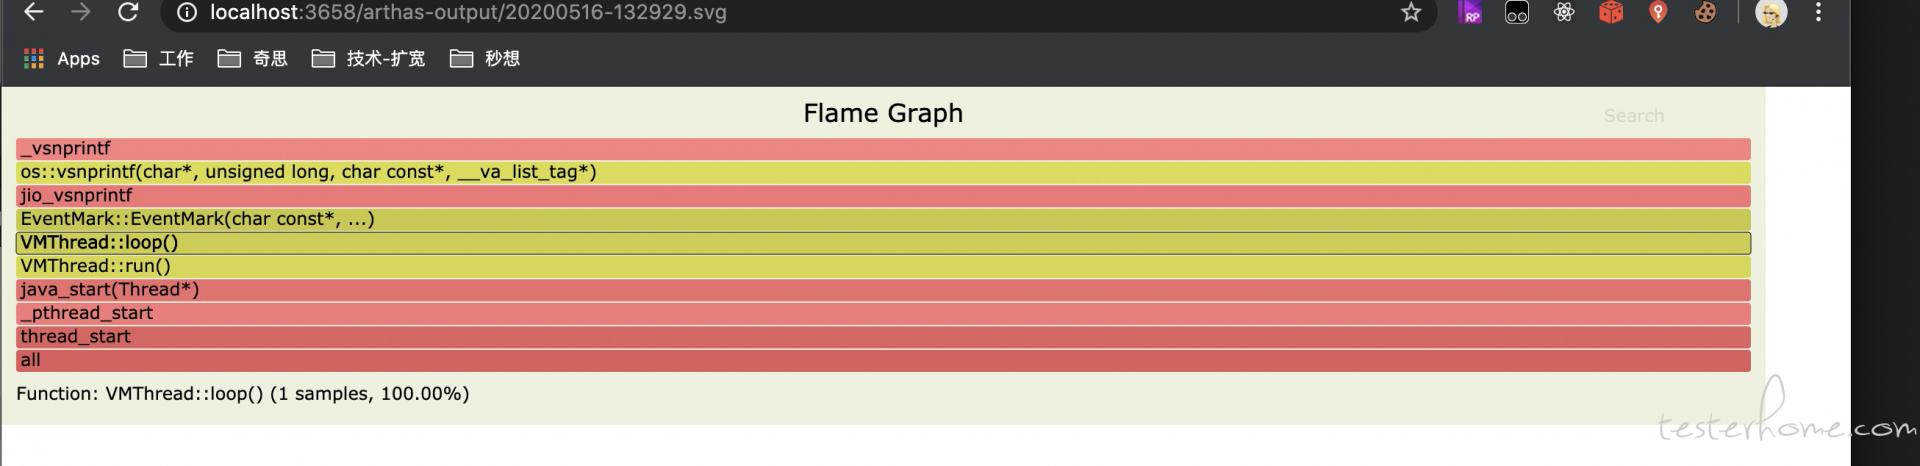The height and width of the screenshot is (466, 1920).
Task: Click the red dice extension icon
Action: [1611, 12]
